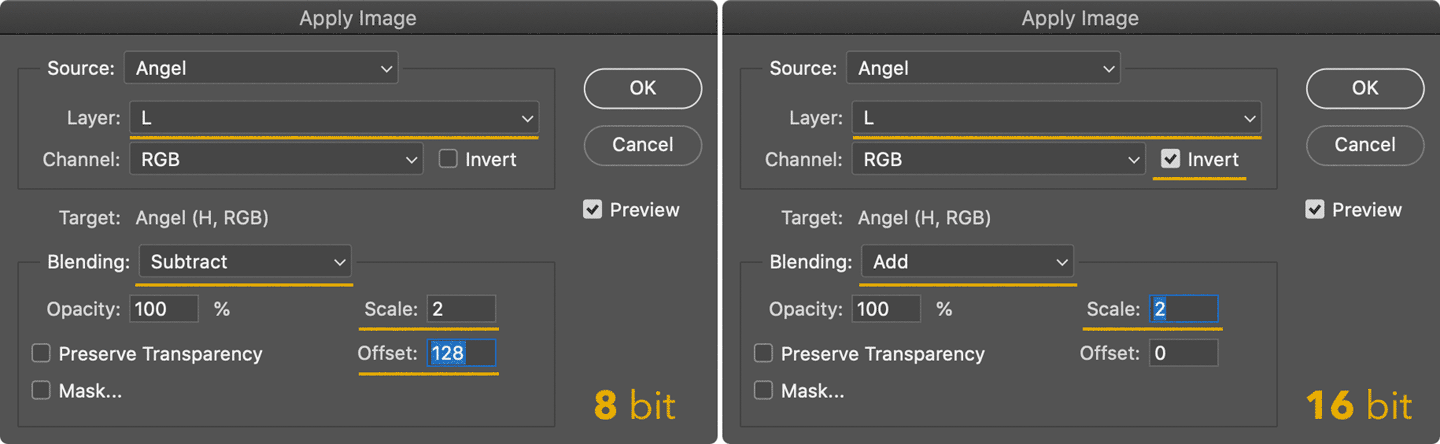The image size is (1440, 444).
Task: Open Subtract blending dropdown
Action: [x=245, y=262]
